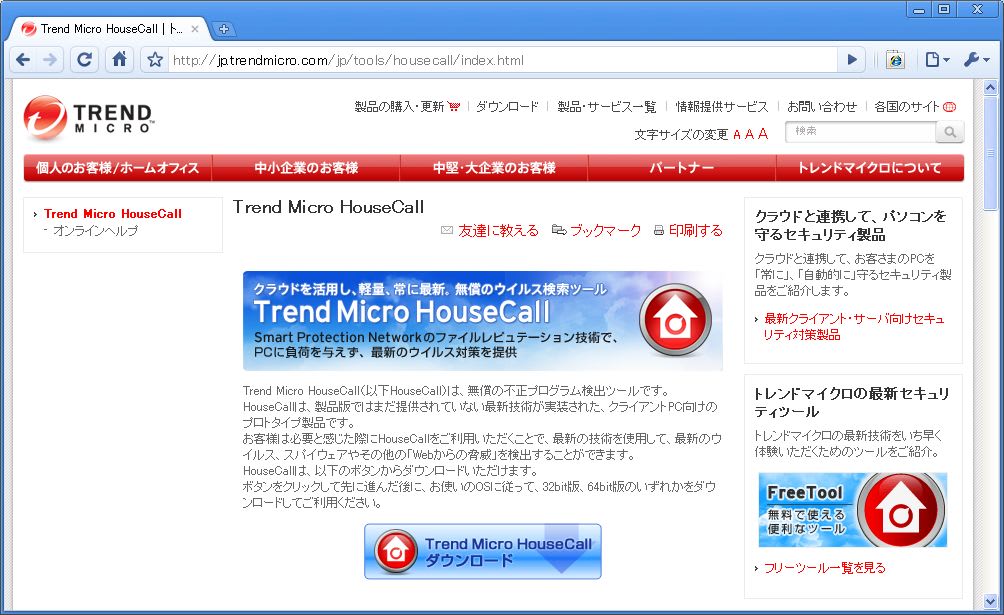The width and height of the screenshot is (1004, 615).
Task: Click the browser Back arrow button
Action: click(23, 60)
